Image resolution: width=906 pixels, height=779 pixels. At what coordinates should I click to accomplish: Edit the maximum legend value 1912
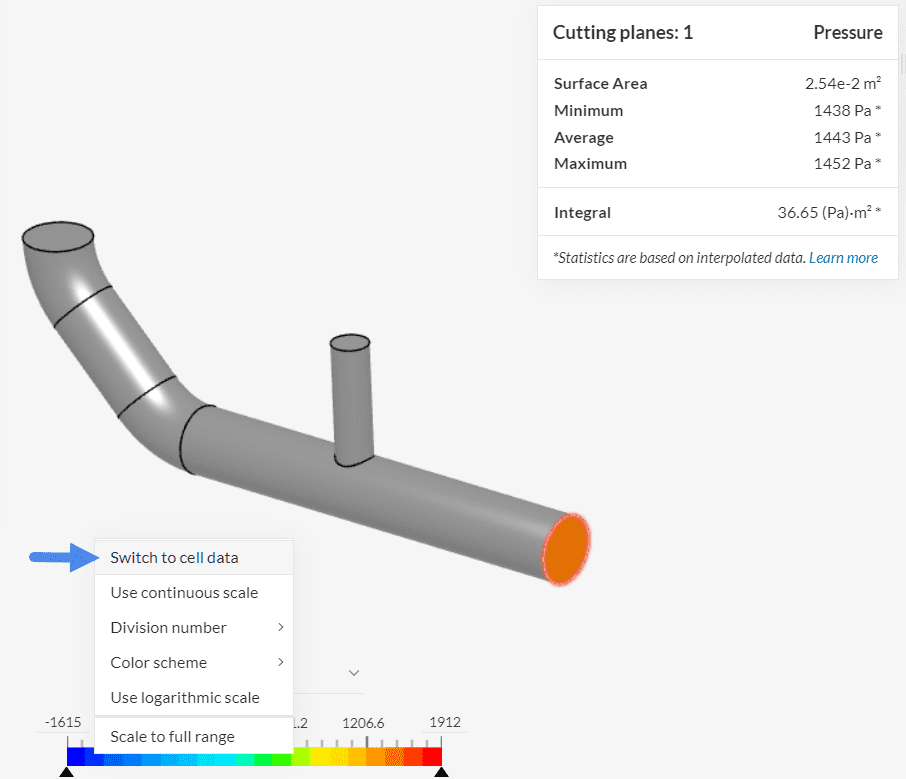[x=445, y=722]
